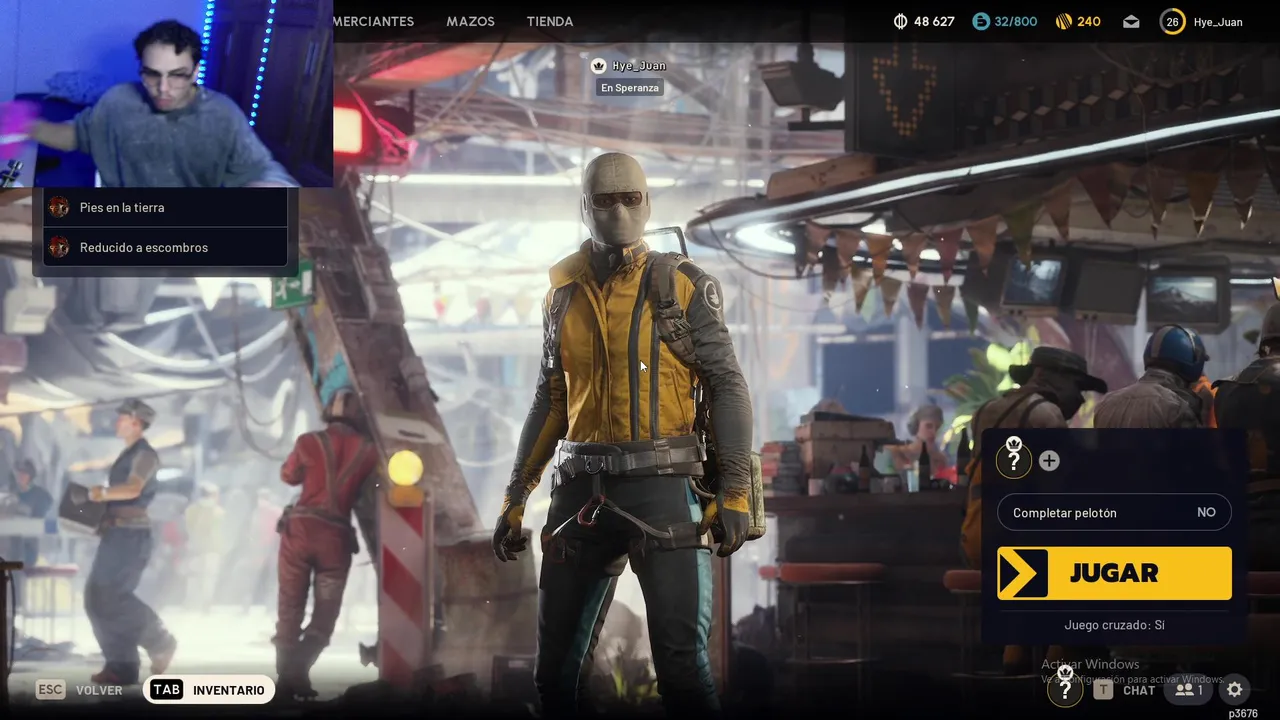Open the settings gear icon

tap(1235, 689)
